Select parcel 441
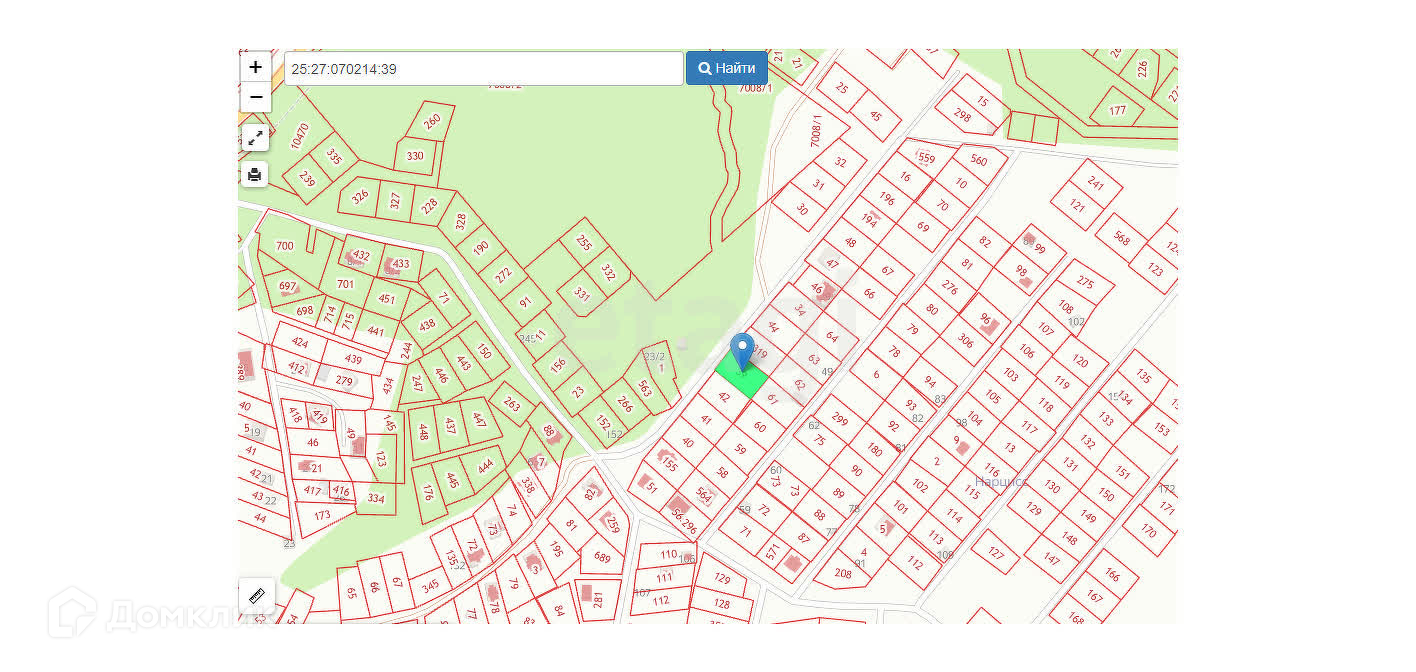The width and height of the screenshot is (1416, 672). [x=376, y=331]
